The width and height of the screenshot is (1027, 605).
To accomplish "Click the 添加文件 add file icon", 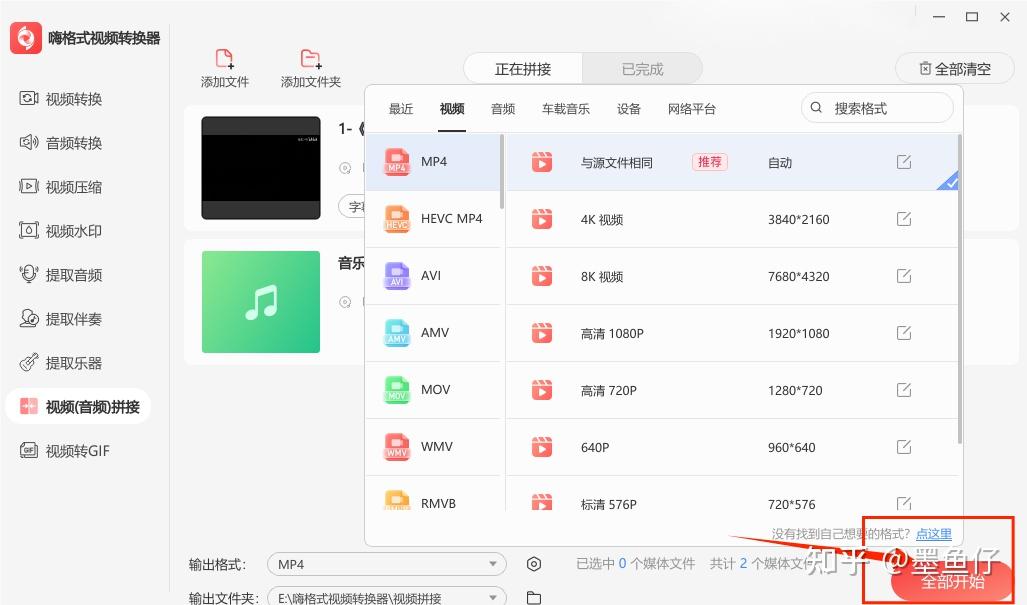I will pos(225,59).
